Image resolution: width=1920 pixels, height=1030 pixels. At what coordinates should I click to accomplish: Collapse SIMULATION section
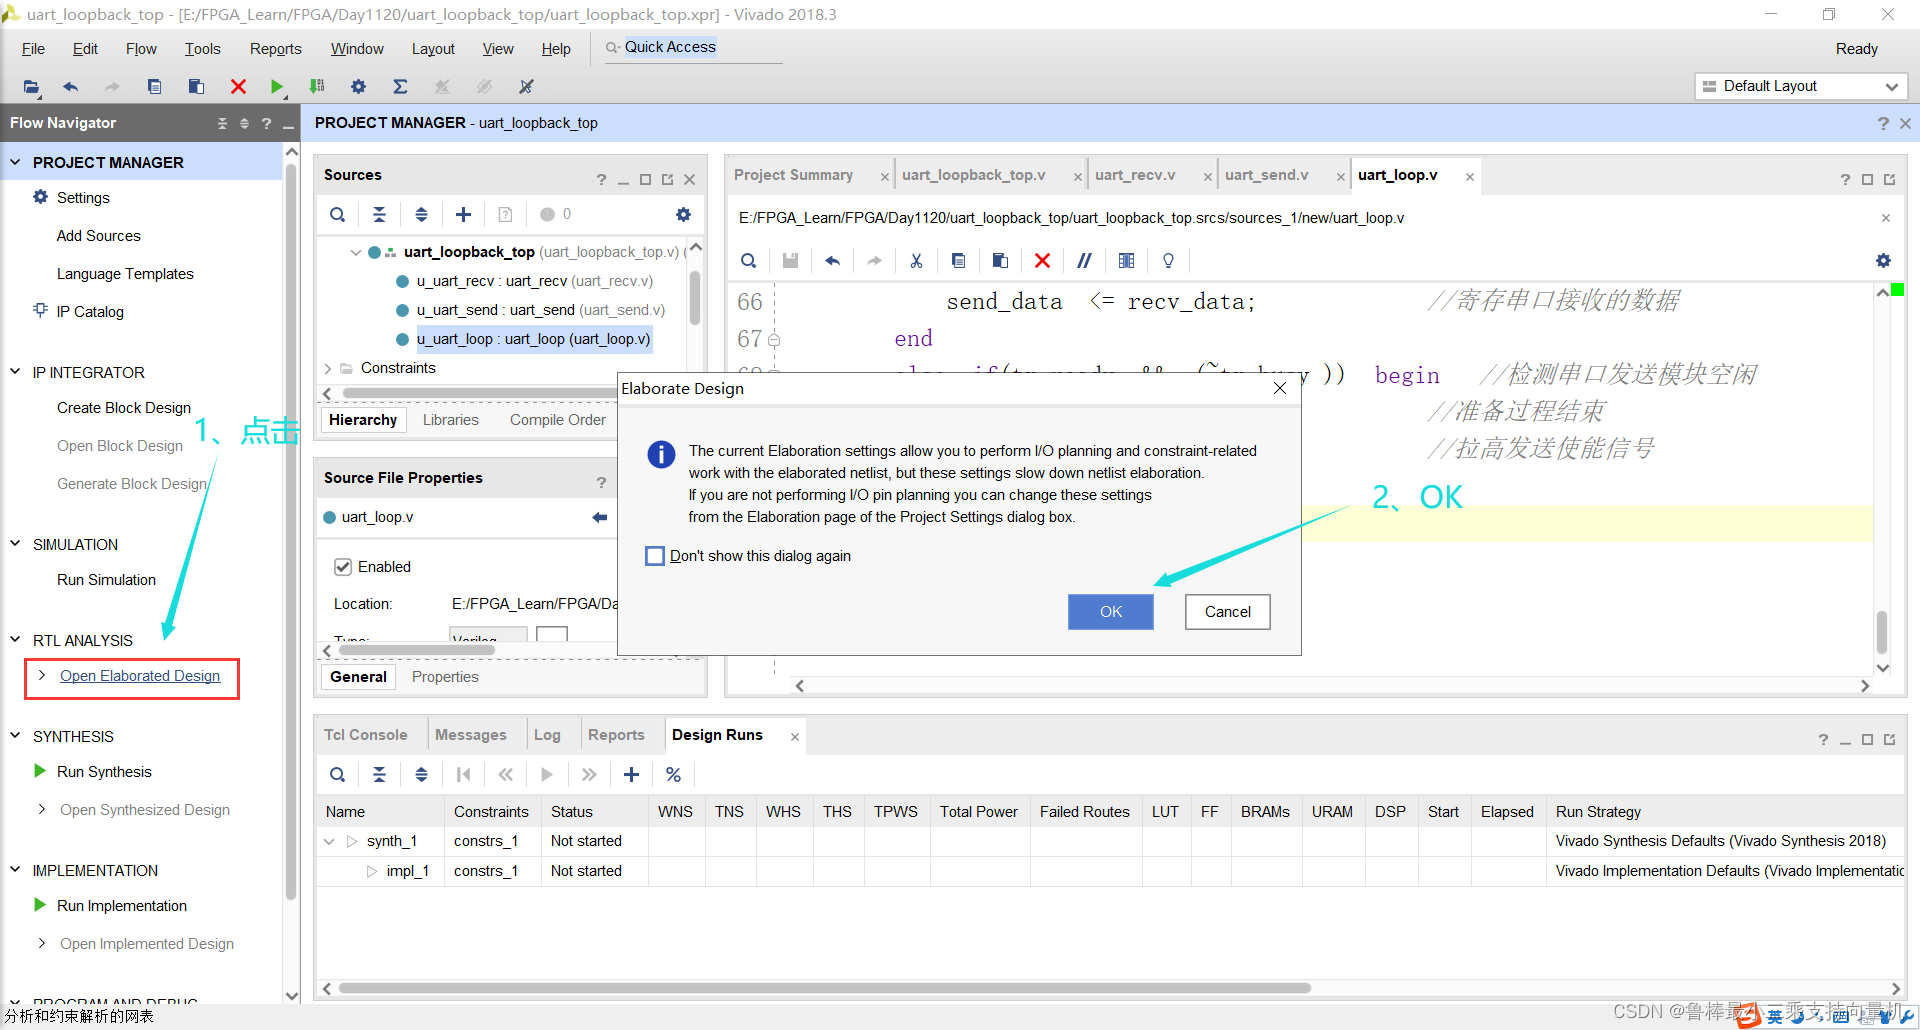15,543
